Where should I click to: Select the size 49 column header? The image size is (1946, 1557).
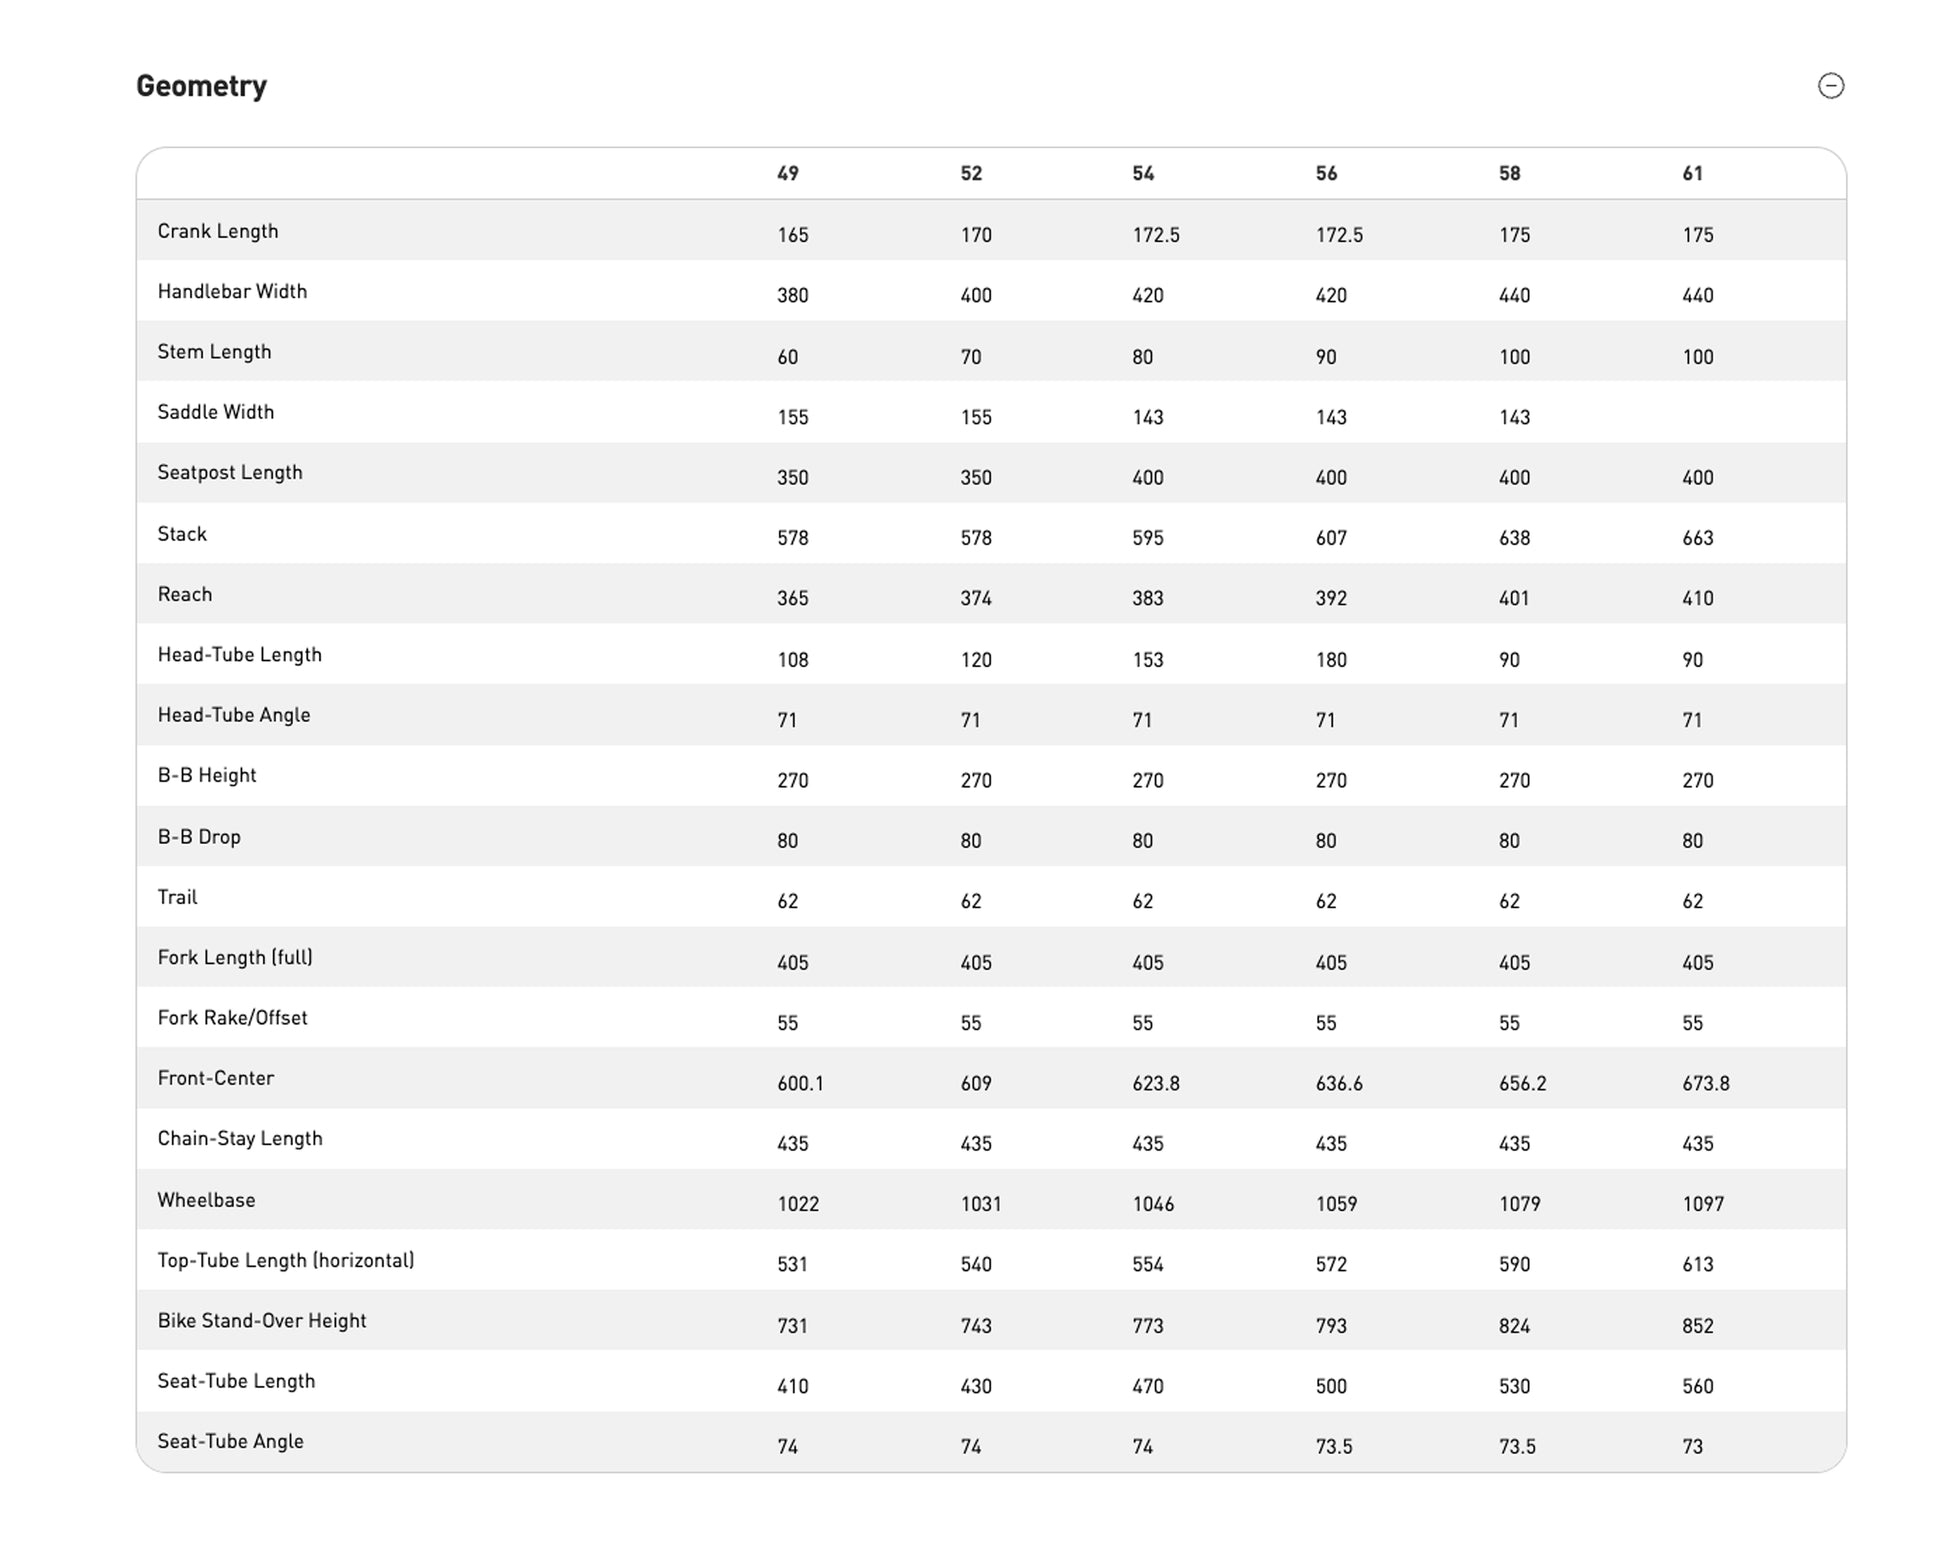coord(788,174)
